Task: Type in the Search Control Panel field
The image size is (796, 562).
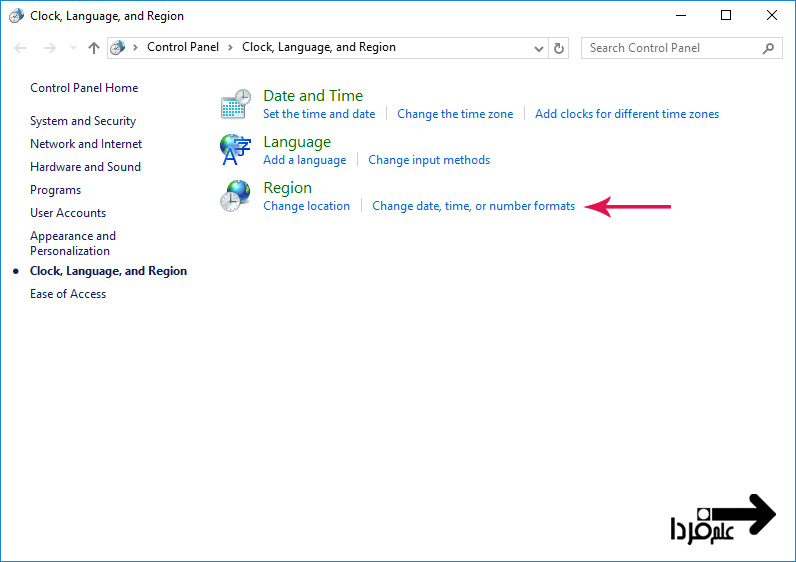Action: pos(670,48)
